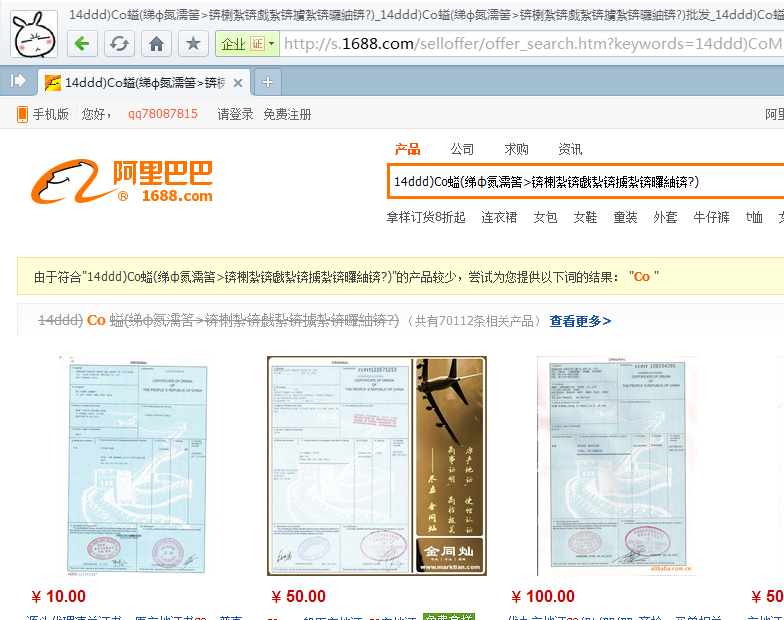Open the 外套 hot keyword link
Screen dimensions: 784x620
click(665, 217)
